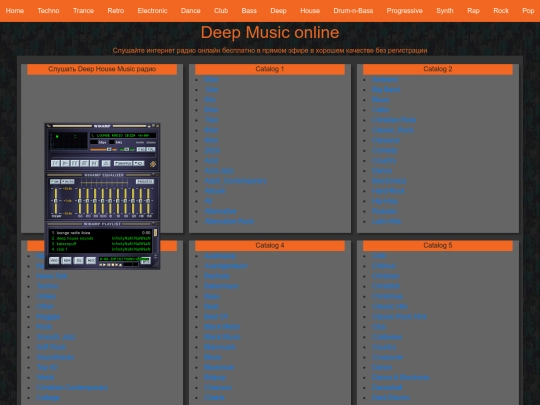Click the Winamp seek position bar
This screenshot has width=540, height=405.
pyautogui.click(x=103, y=155)
